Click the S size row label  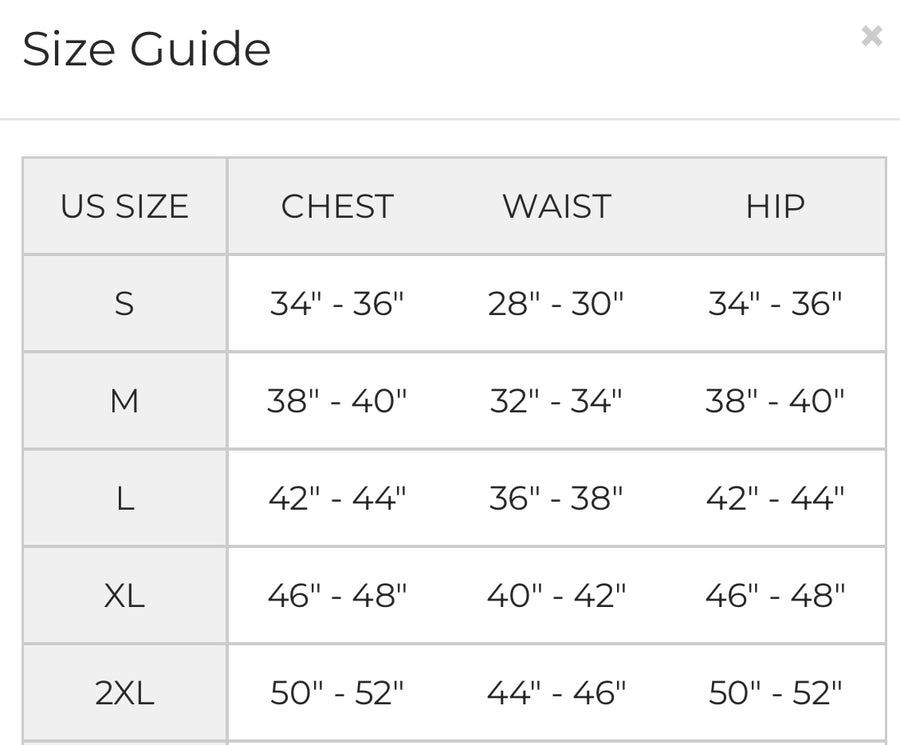point(125,304)
